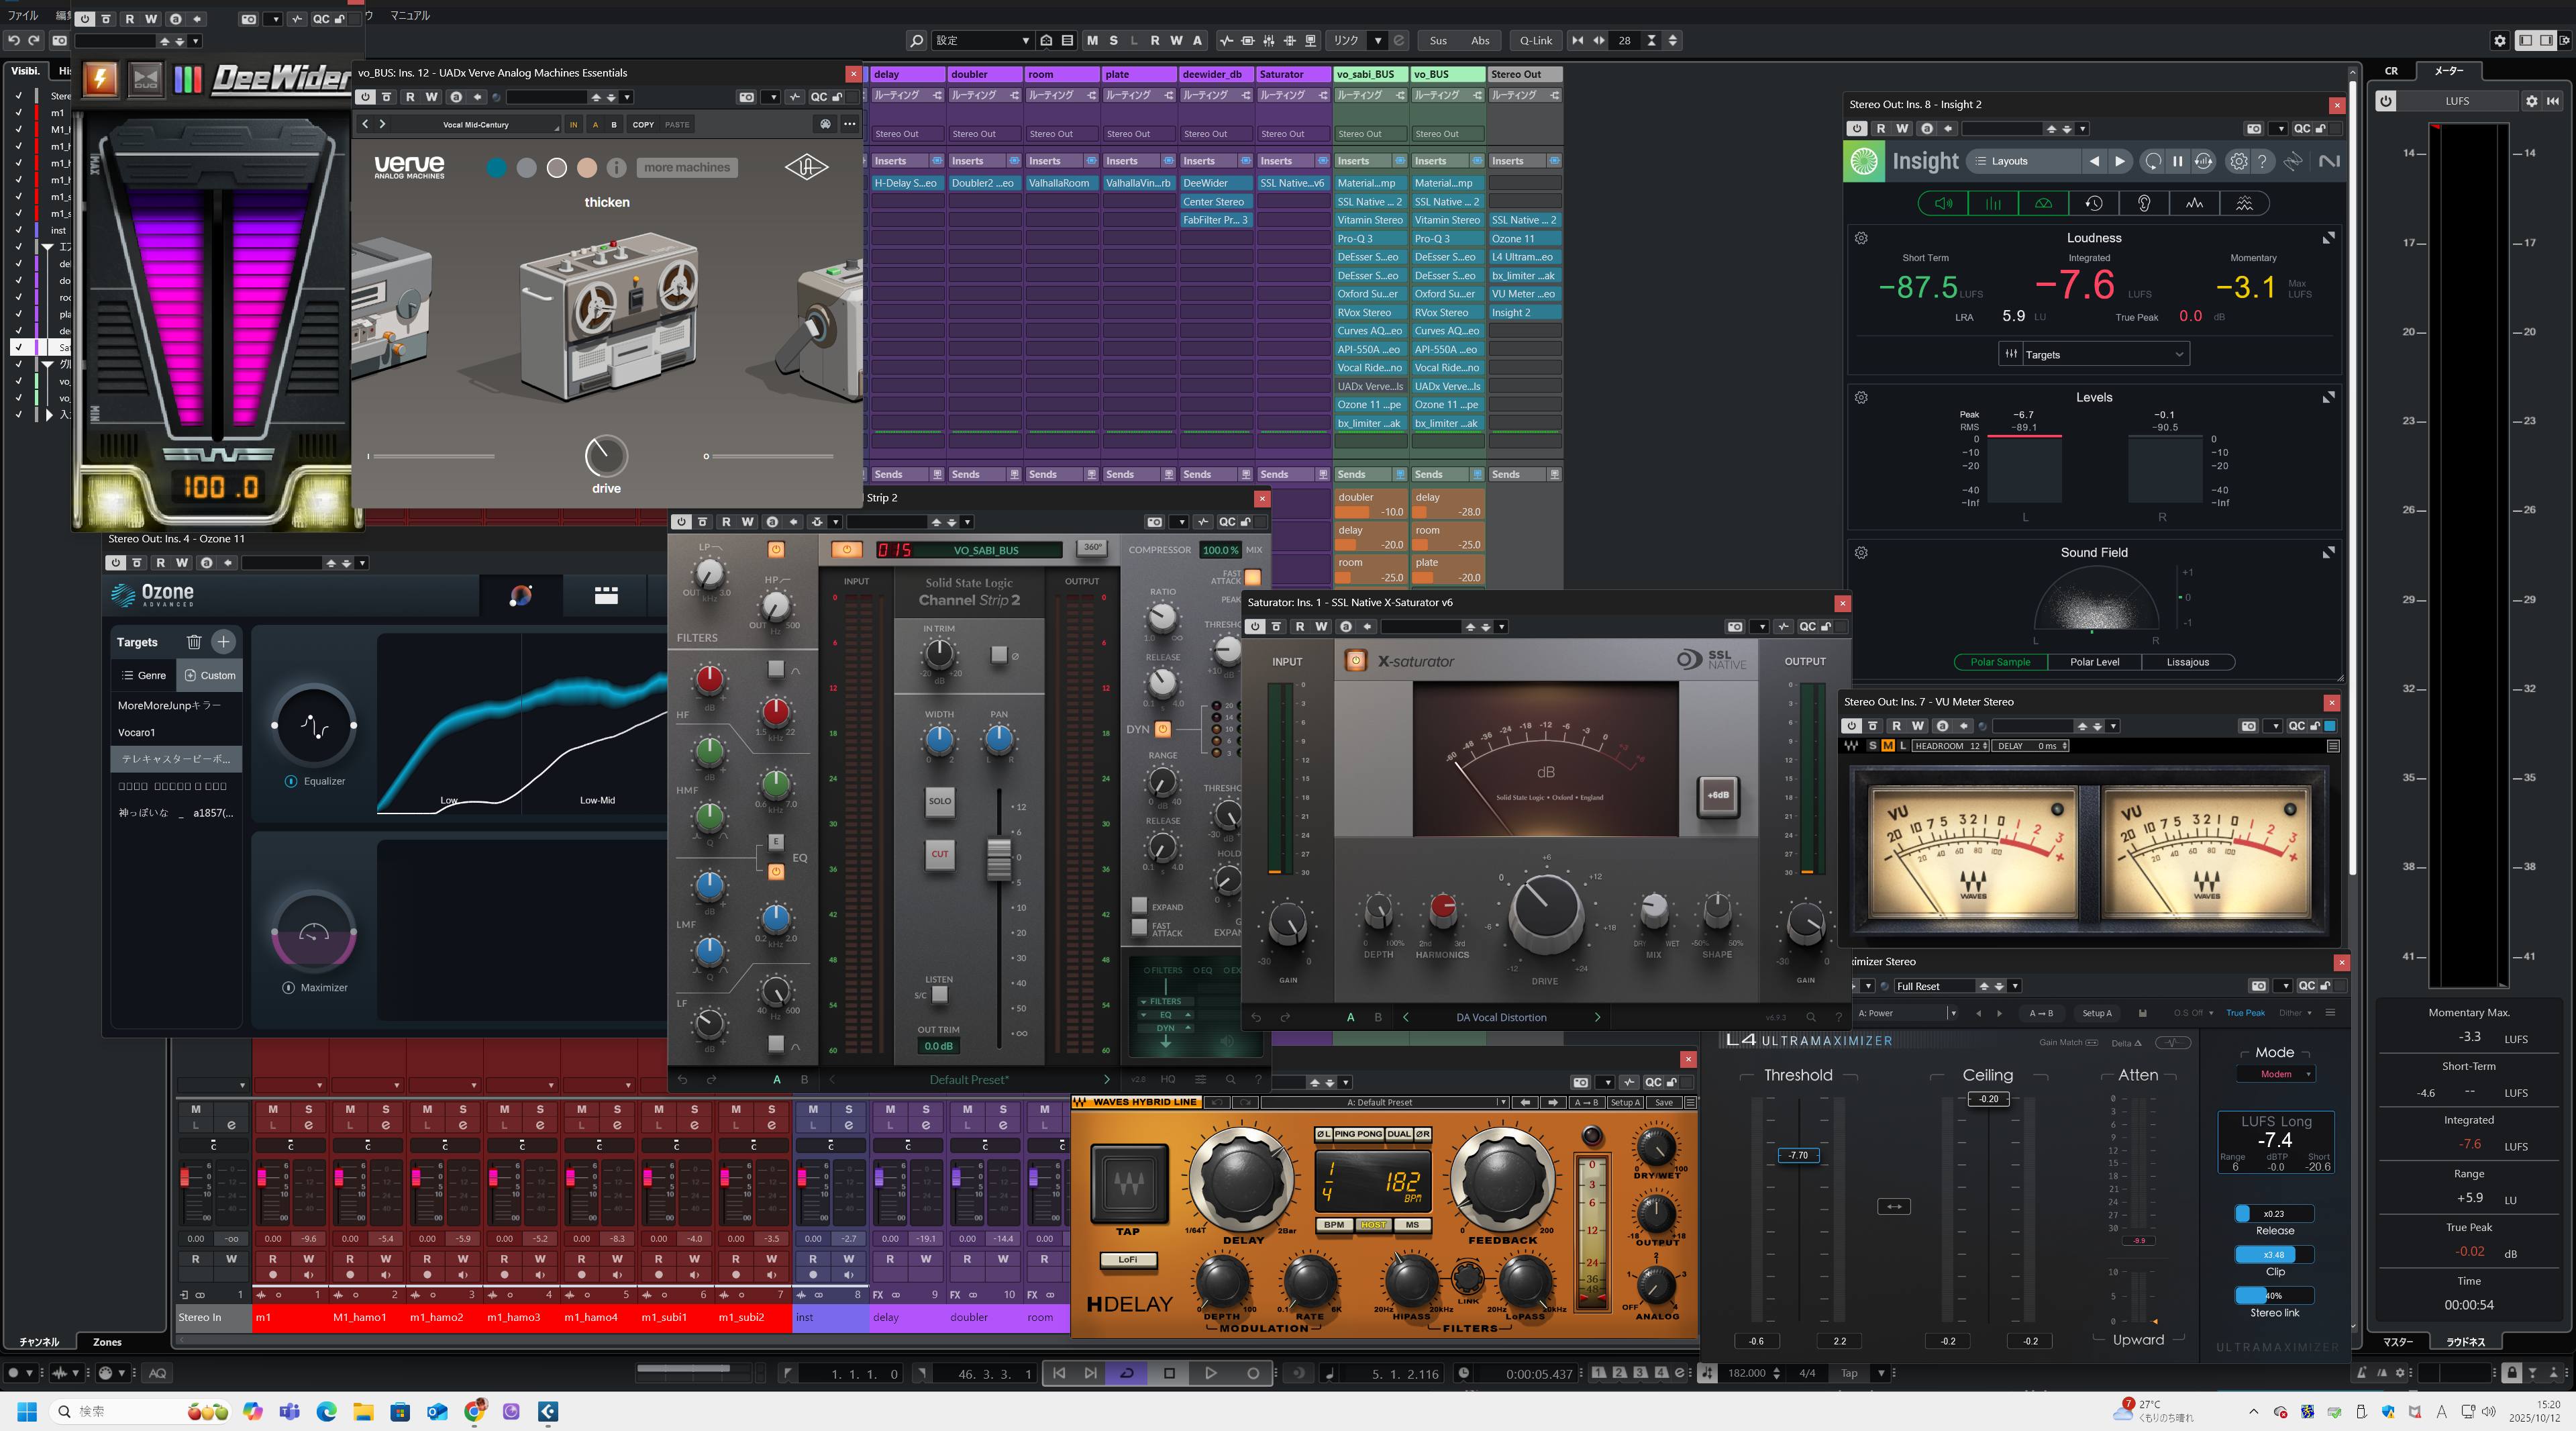Add a new Ozone target

coord(223,642)
